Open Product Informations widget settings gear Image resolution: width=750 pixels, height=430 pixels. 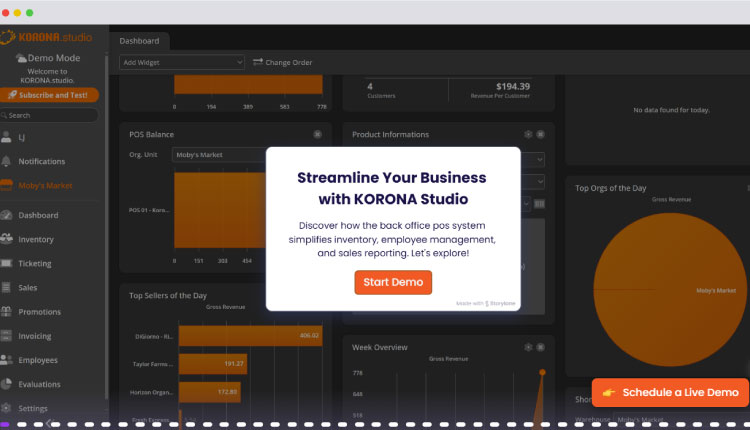[528, 134]
